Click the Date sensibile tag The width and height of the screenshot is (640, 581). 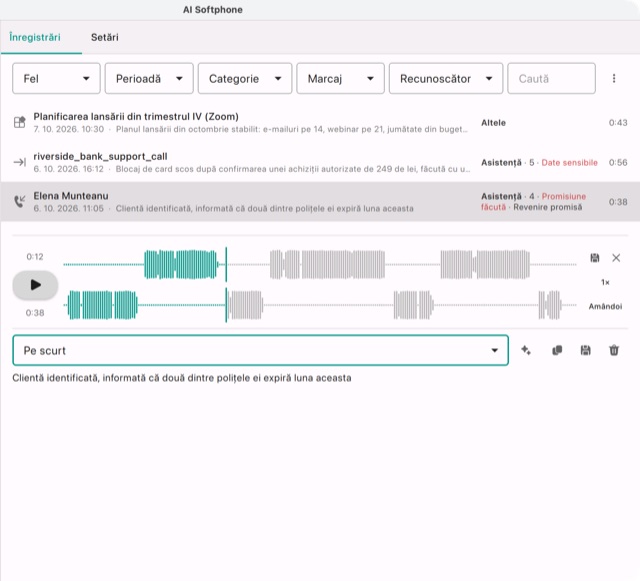point(569,163)
